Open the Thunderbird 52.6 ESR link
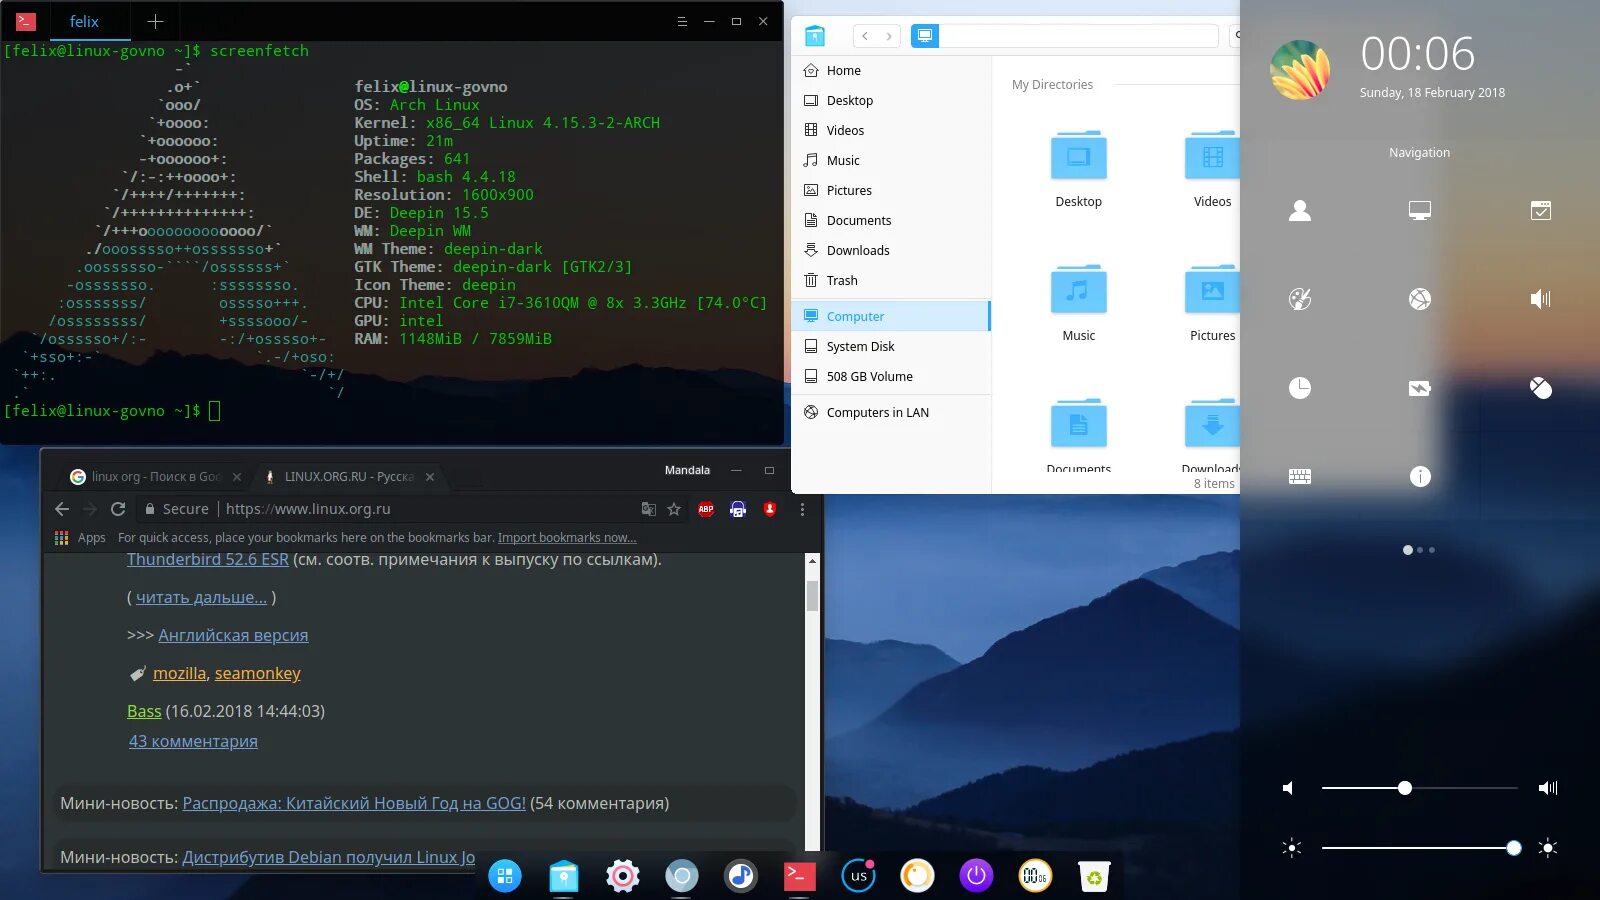This screenshot has height=900, width=1600. tap(208, 559)
